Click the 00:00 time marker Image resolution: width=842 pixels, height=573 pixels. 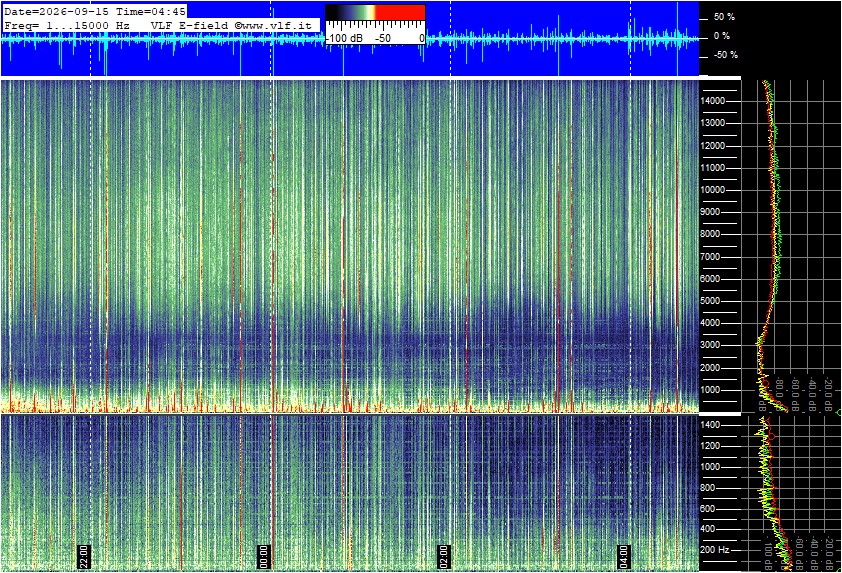[x=264, y=556]
